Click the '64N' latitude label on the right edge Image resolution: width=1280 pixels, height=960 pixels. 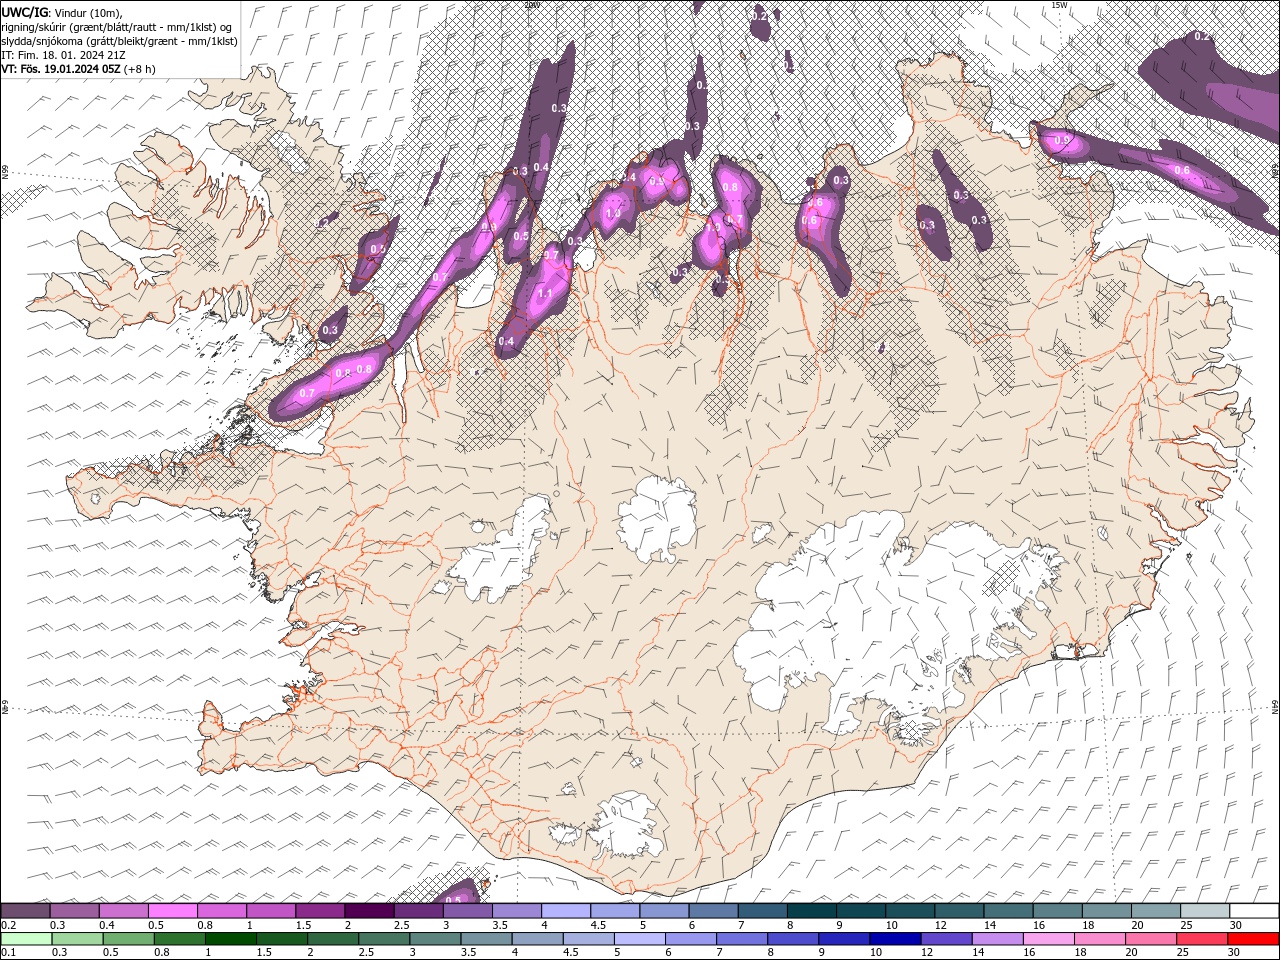(1275, 706)
